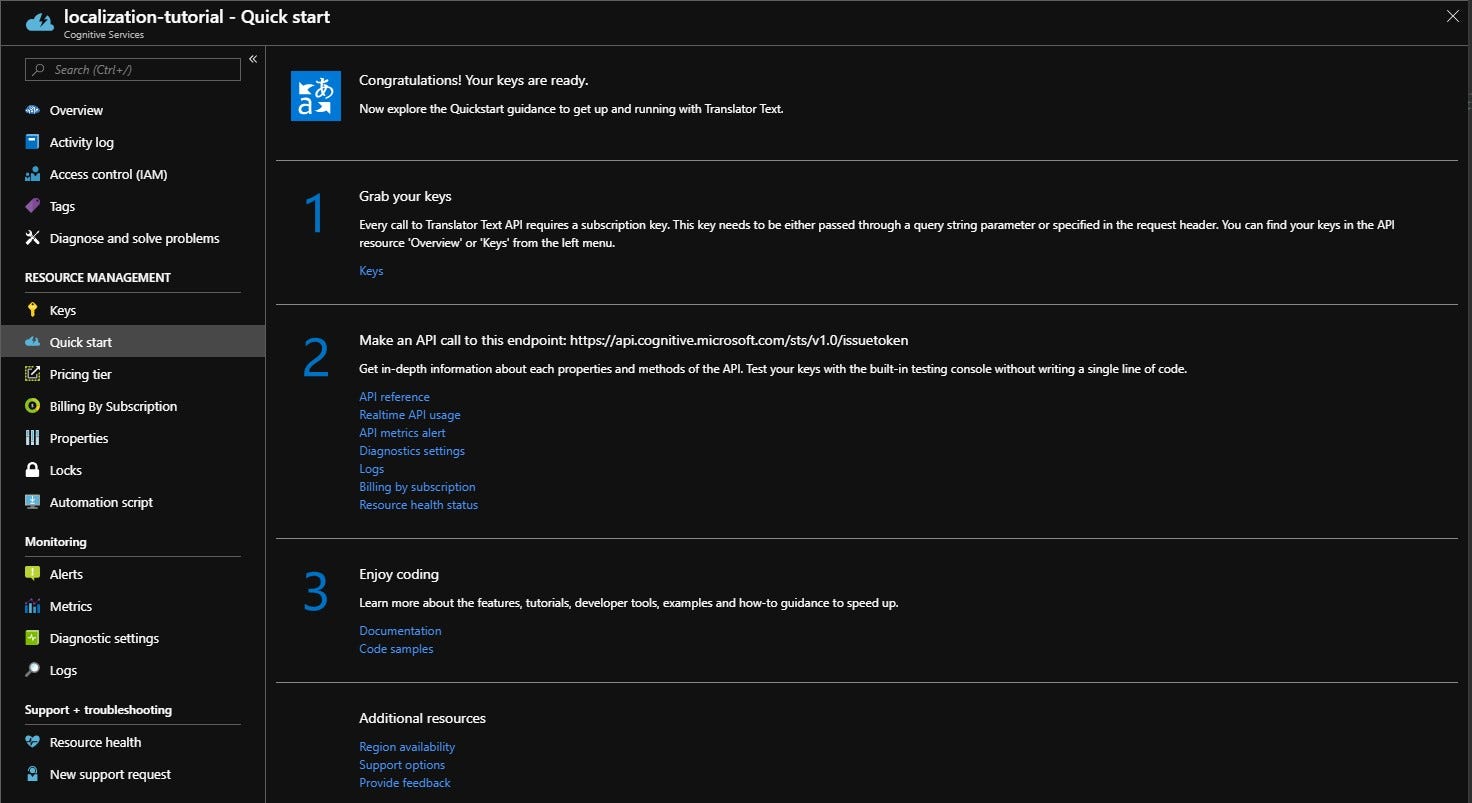Click the Translator Text logo tile
This screenshot has height=803, width=1472.
[316, 96]
